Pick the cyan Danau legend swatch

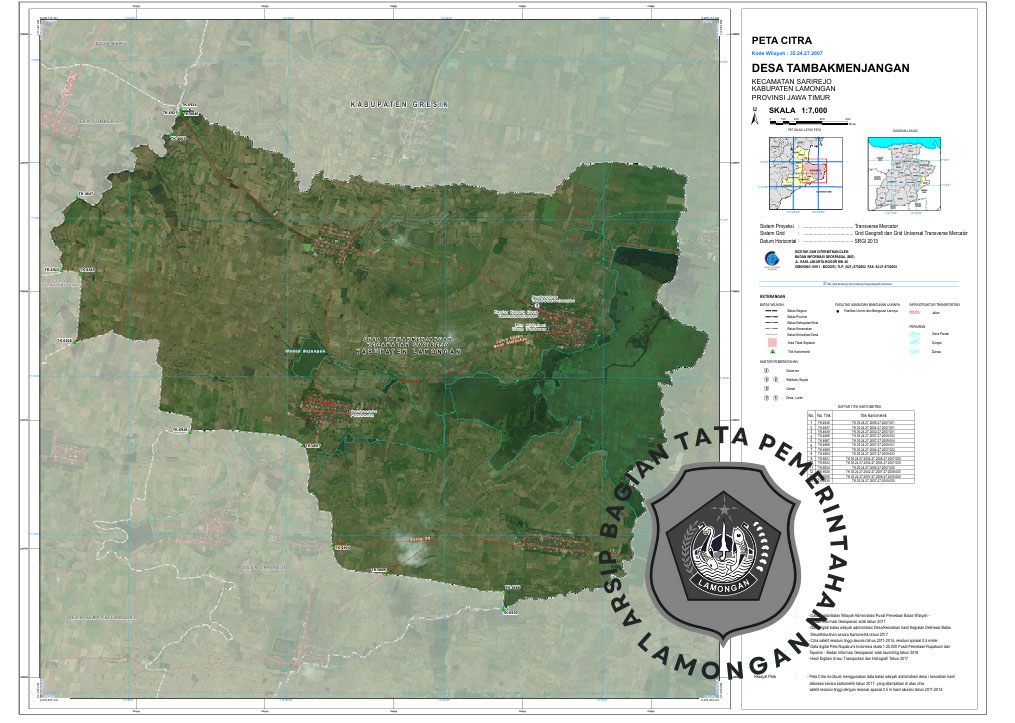coord(914,353)
